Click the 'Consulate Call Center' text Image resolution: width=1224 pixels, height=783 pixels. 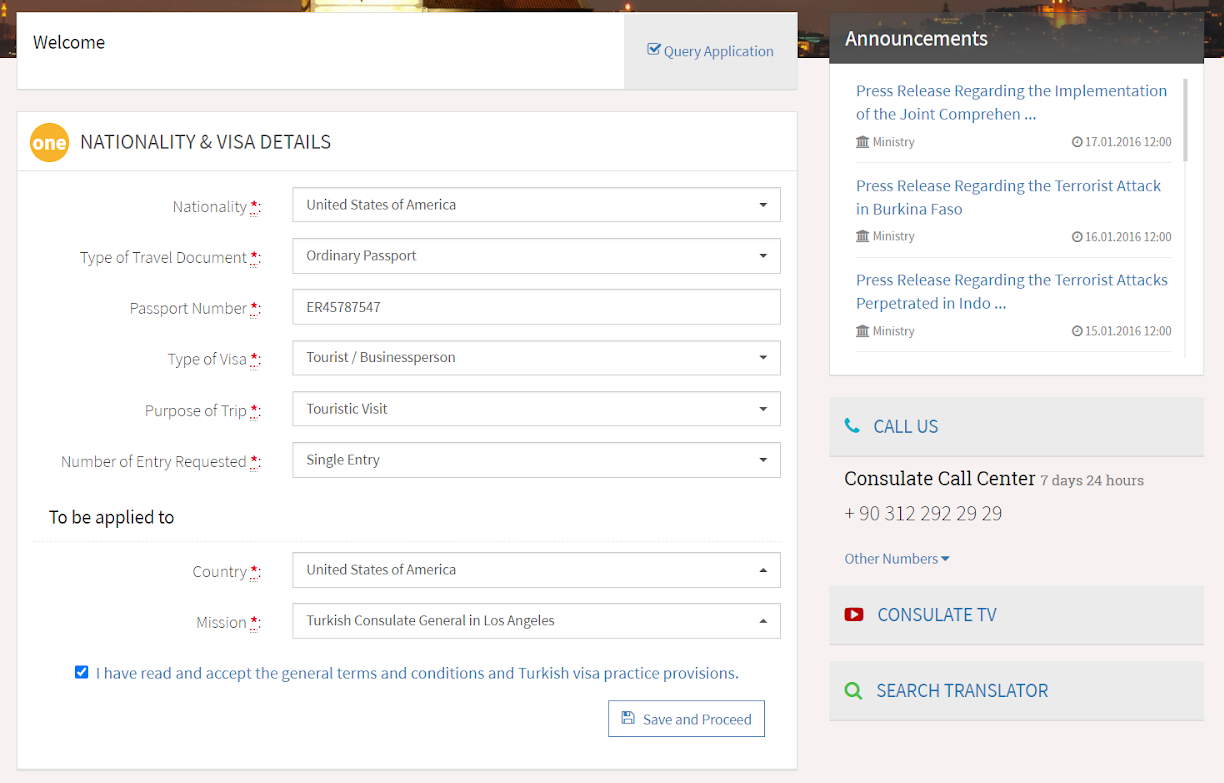coord(940,479)
